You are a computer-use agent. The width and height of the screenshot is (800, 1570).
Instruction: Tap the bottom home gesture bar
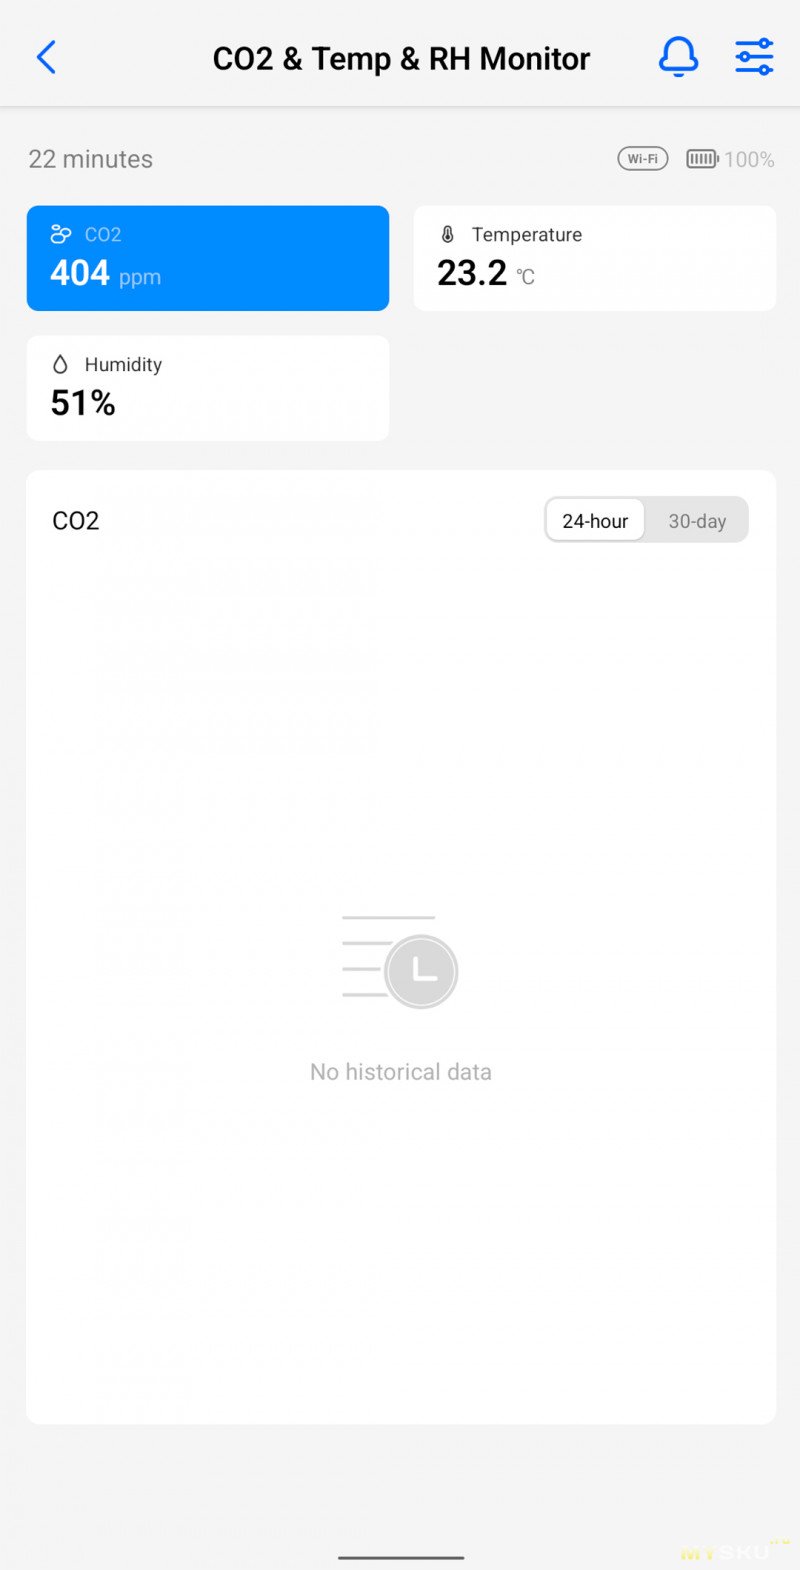point(401,1557)
